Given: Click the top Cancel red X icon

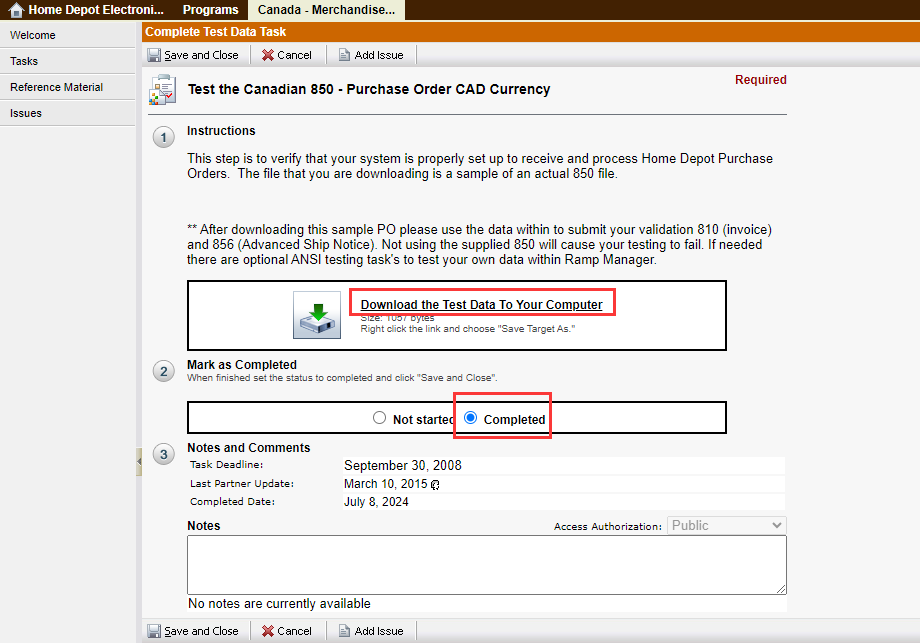Looking at the screenshot, I should pyautogui.click(x=268, y=55).
